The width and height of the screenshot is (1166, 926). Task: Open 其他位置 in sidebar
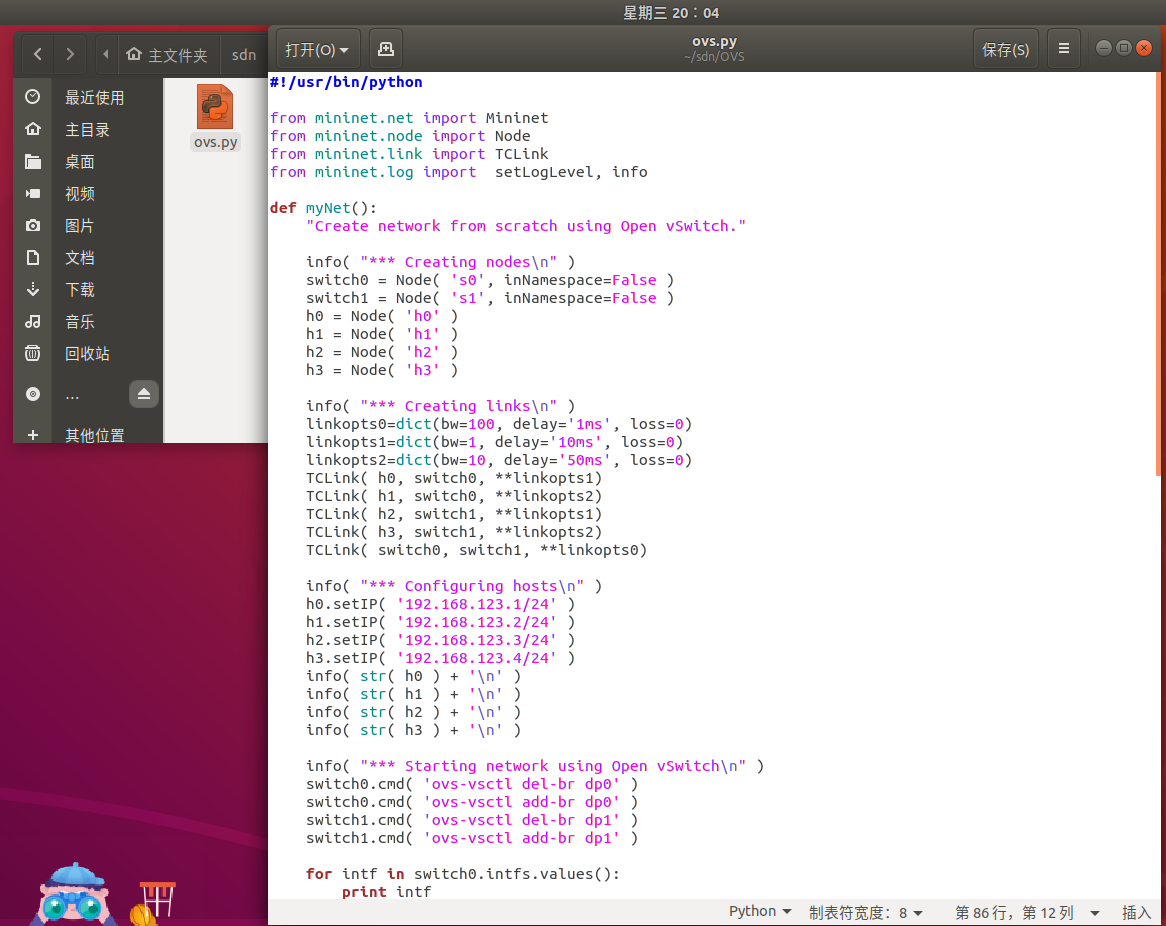[94, 435]
